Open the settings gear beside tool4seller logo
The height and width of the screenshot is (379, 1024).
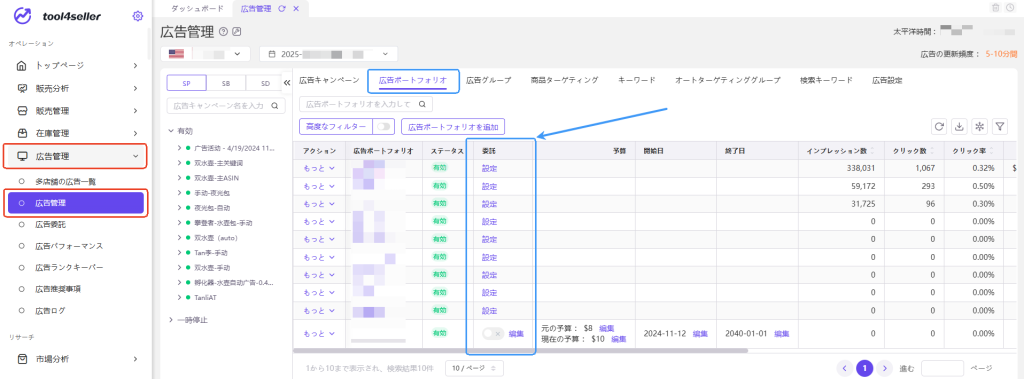(x=137, y=16)
